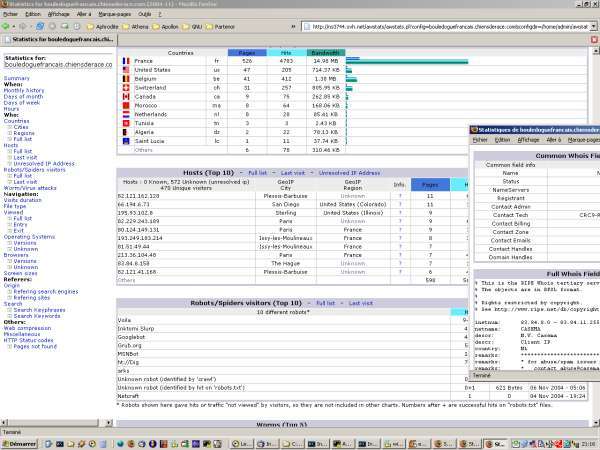Image resolution: width=600 pixels, height=450 pixels.
Task: Open the GNU bookmark folder
Action: click(192, 27)
